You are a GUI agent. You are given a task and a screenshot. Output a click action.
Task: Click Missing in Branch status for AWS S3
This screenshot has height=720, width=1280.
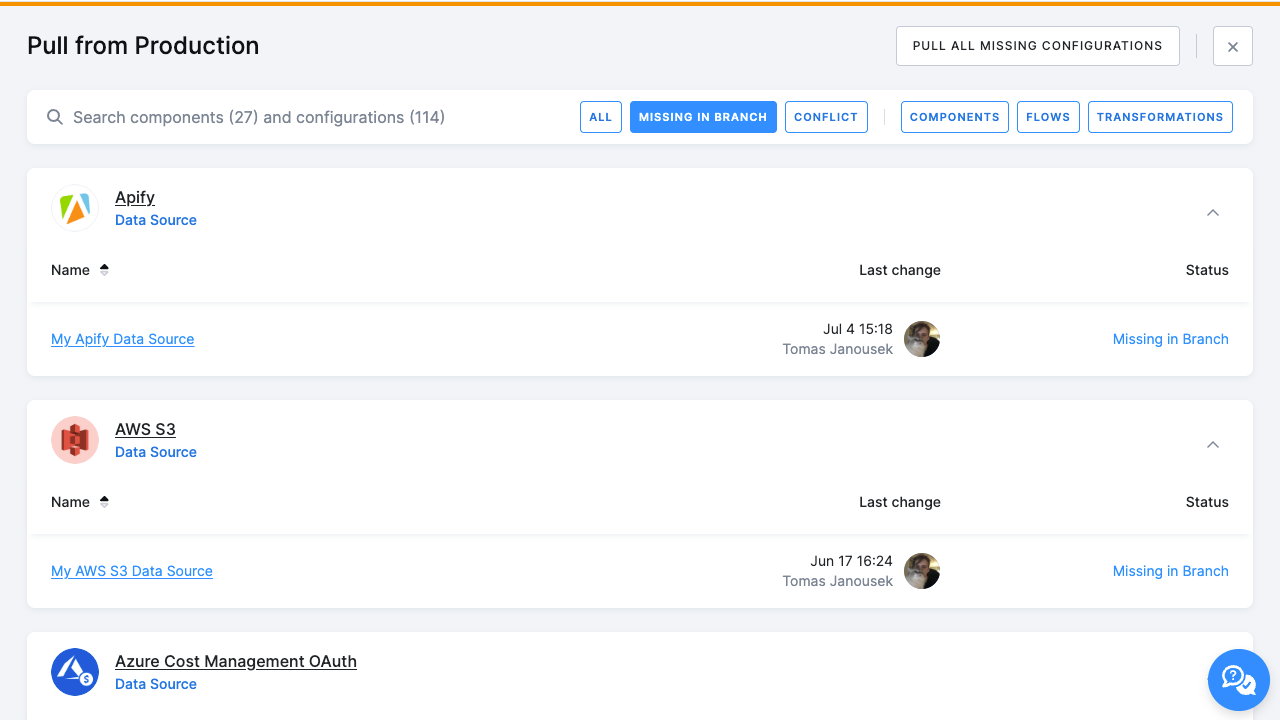point(1171,571)
